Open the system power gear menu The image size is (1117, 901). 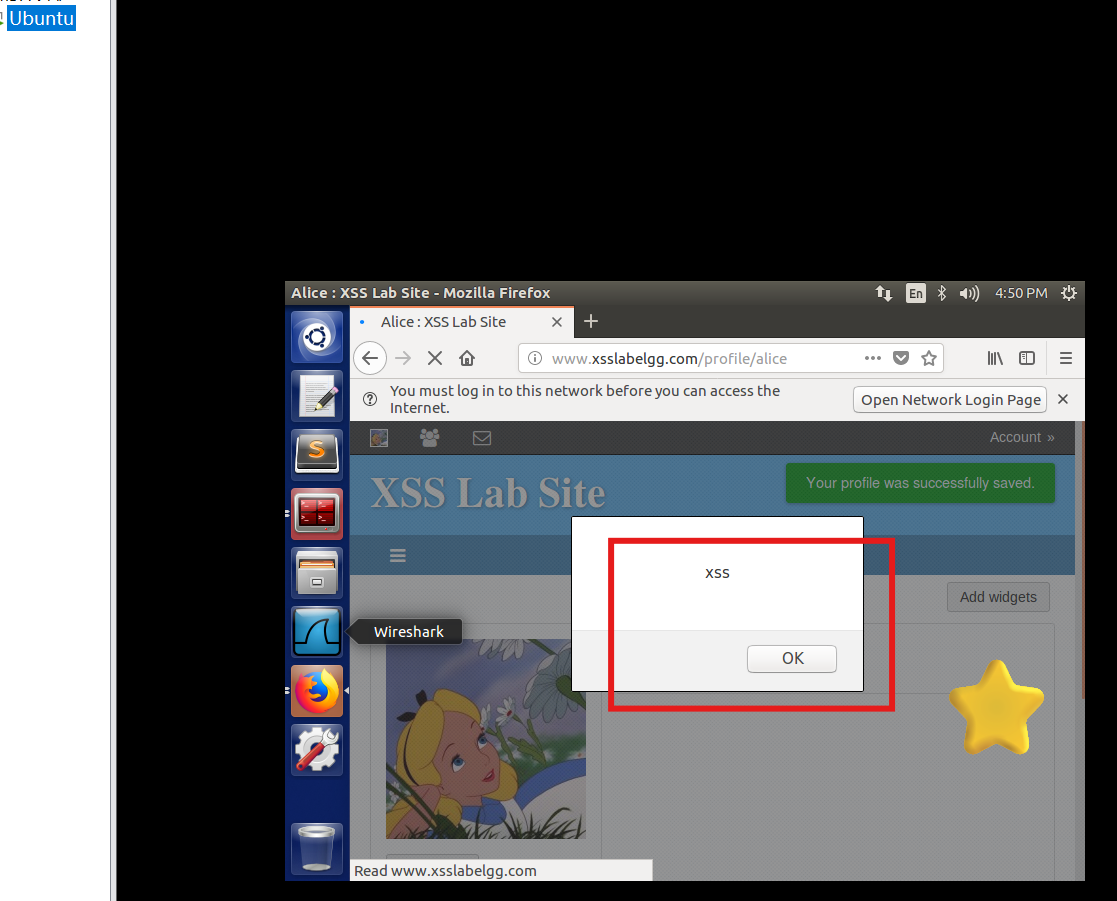click(x=1069, y=293)
